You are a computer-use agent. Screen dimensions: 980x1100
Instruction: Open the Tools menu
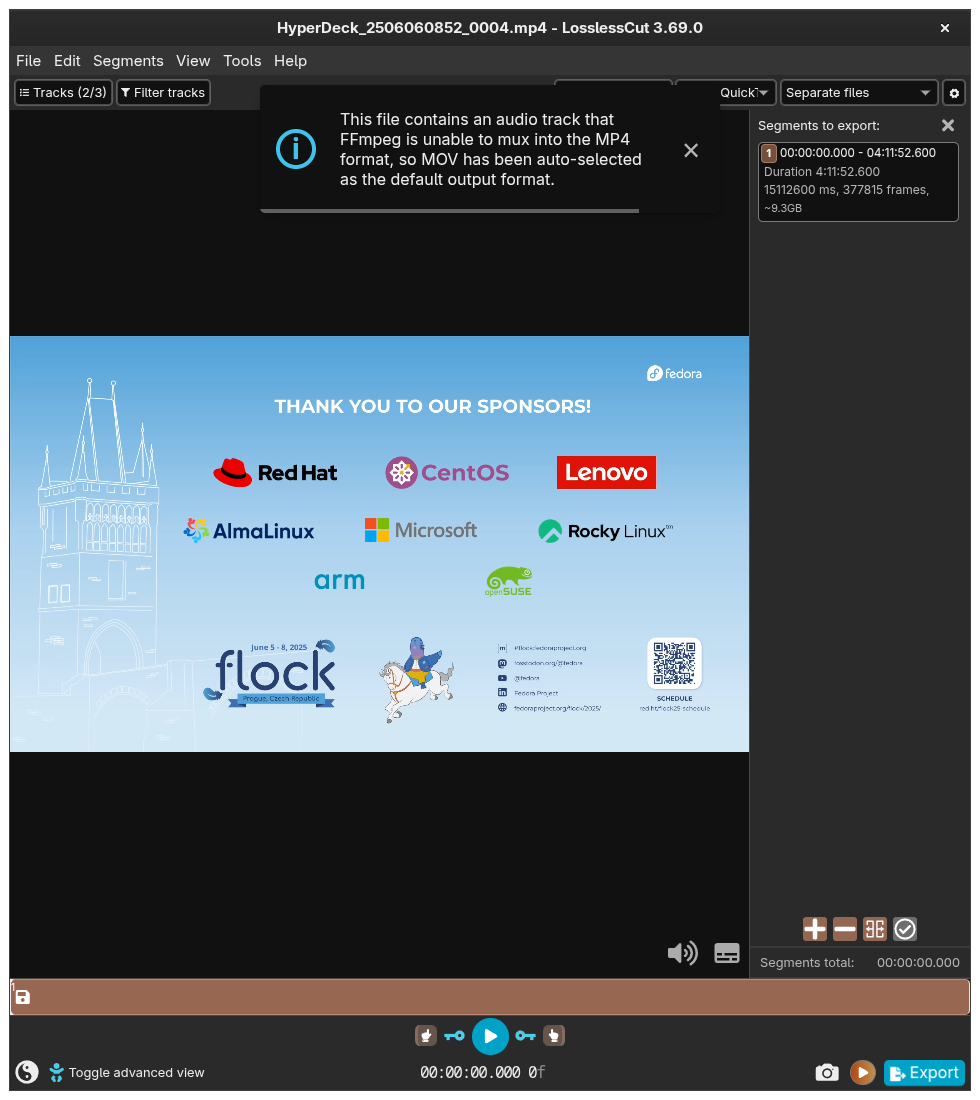[242, 61]
